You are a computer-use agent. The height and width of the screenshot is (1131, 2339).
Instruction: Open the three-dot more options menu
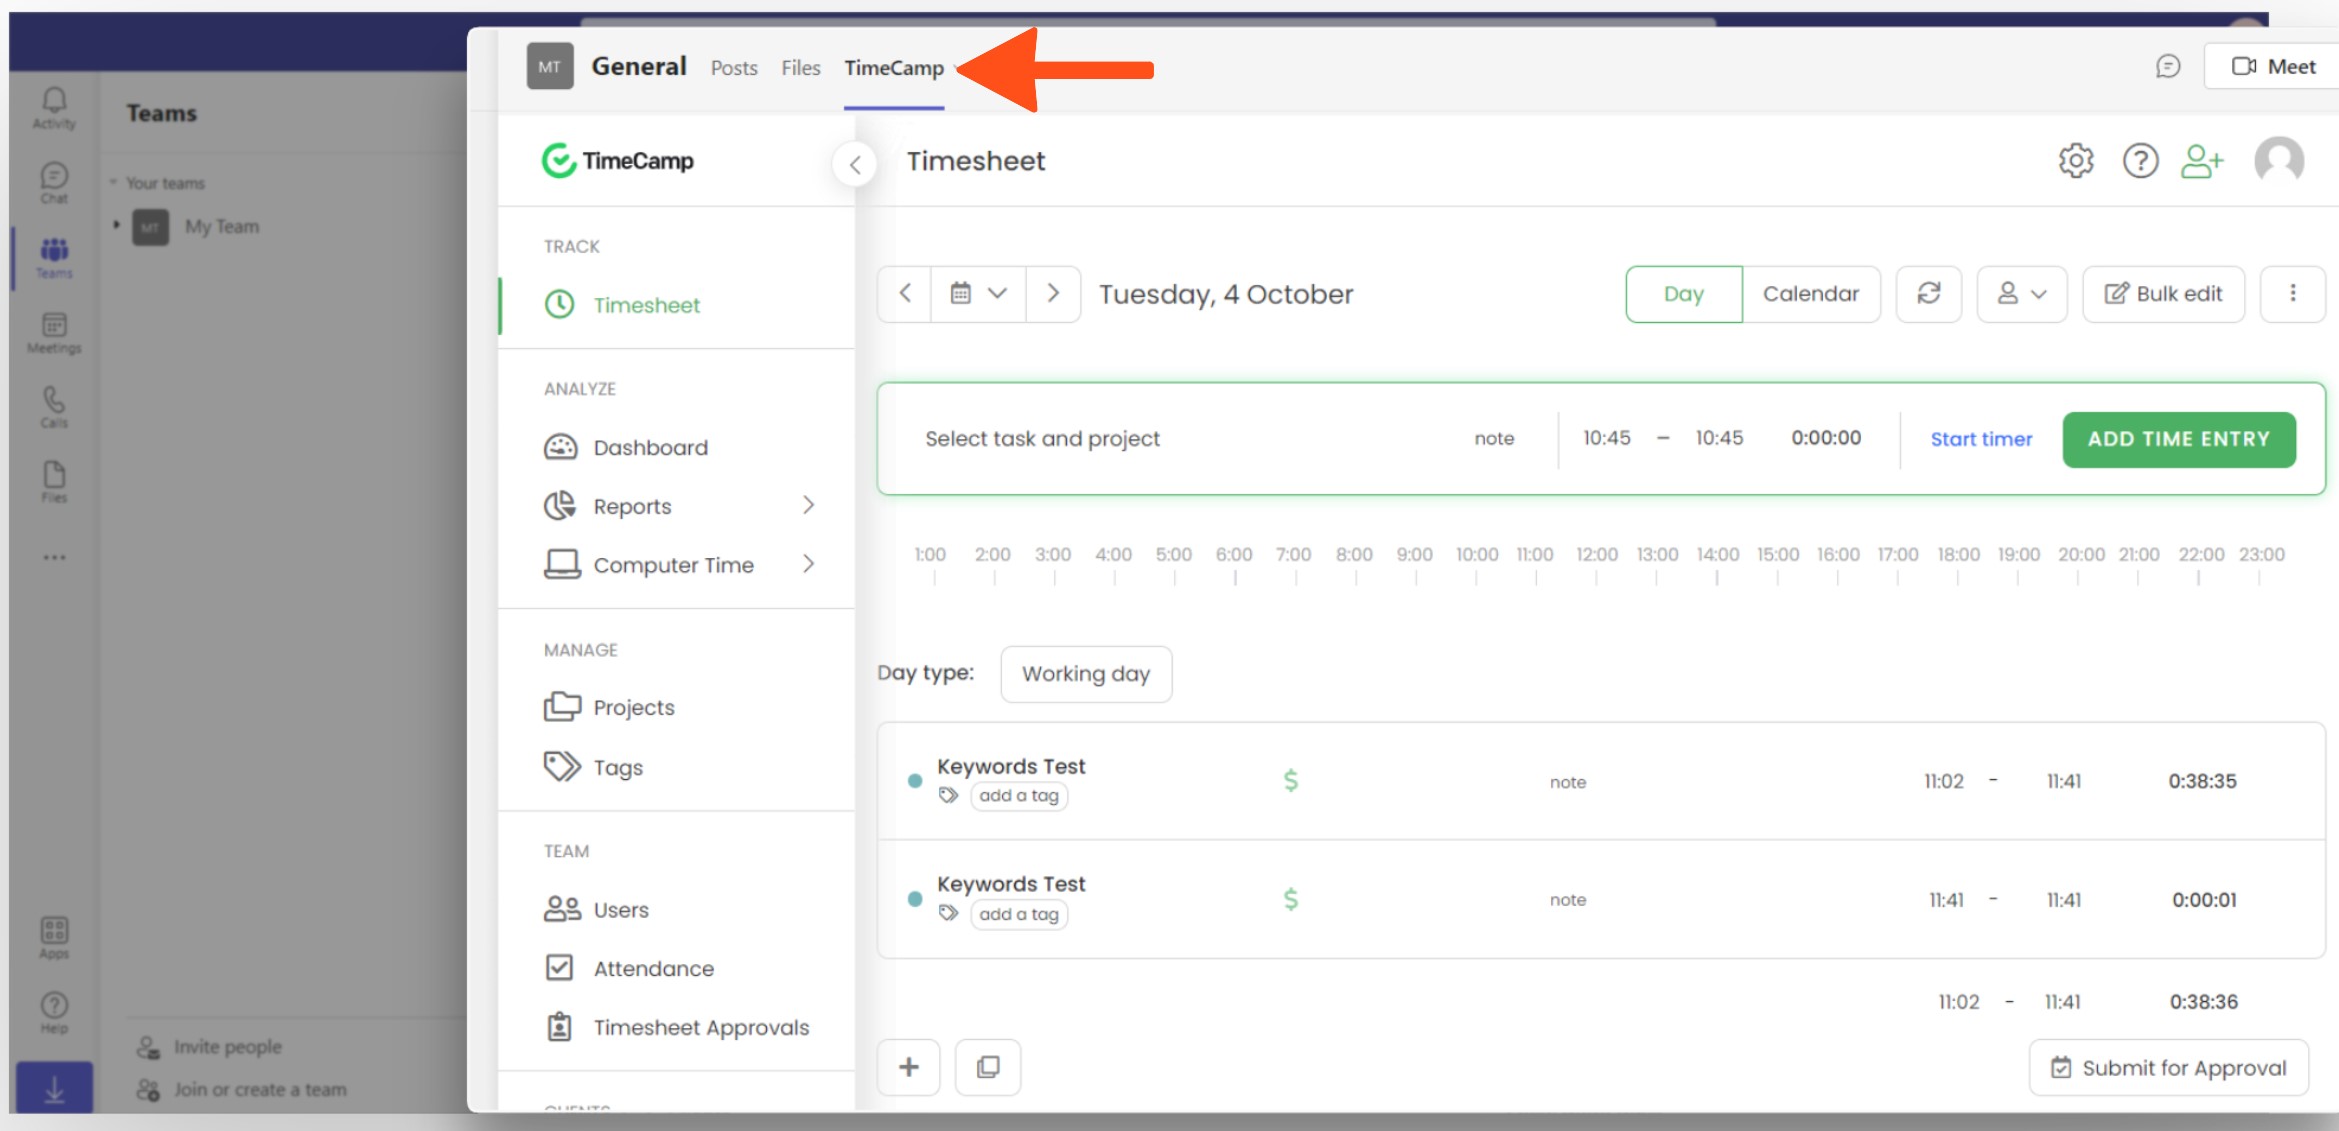coord(2292,294)
